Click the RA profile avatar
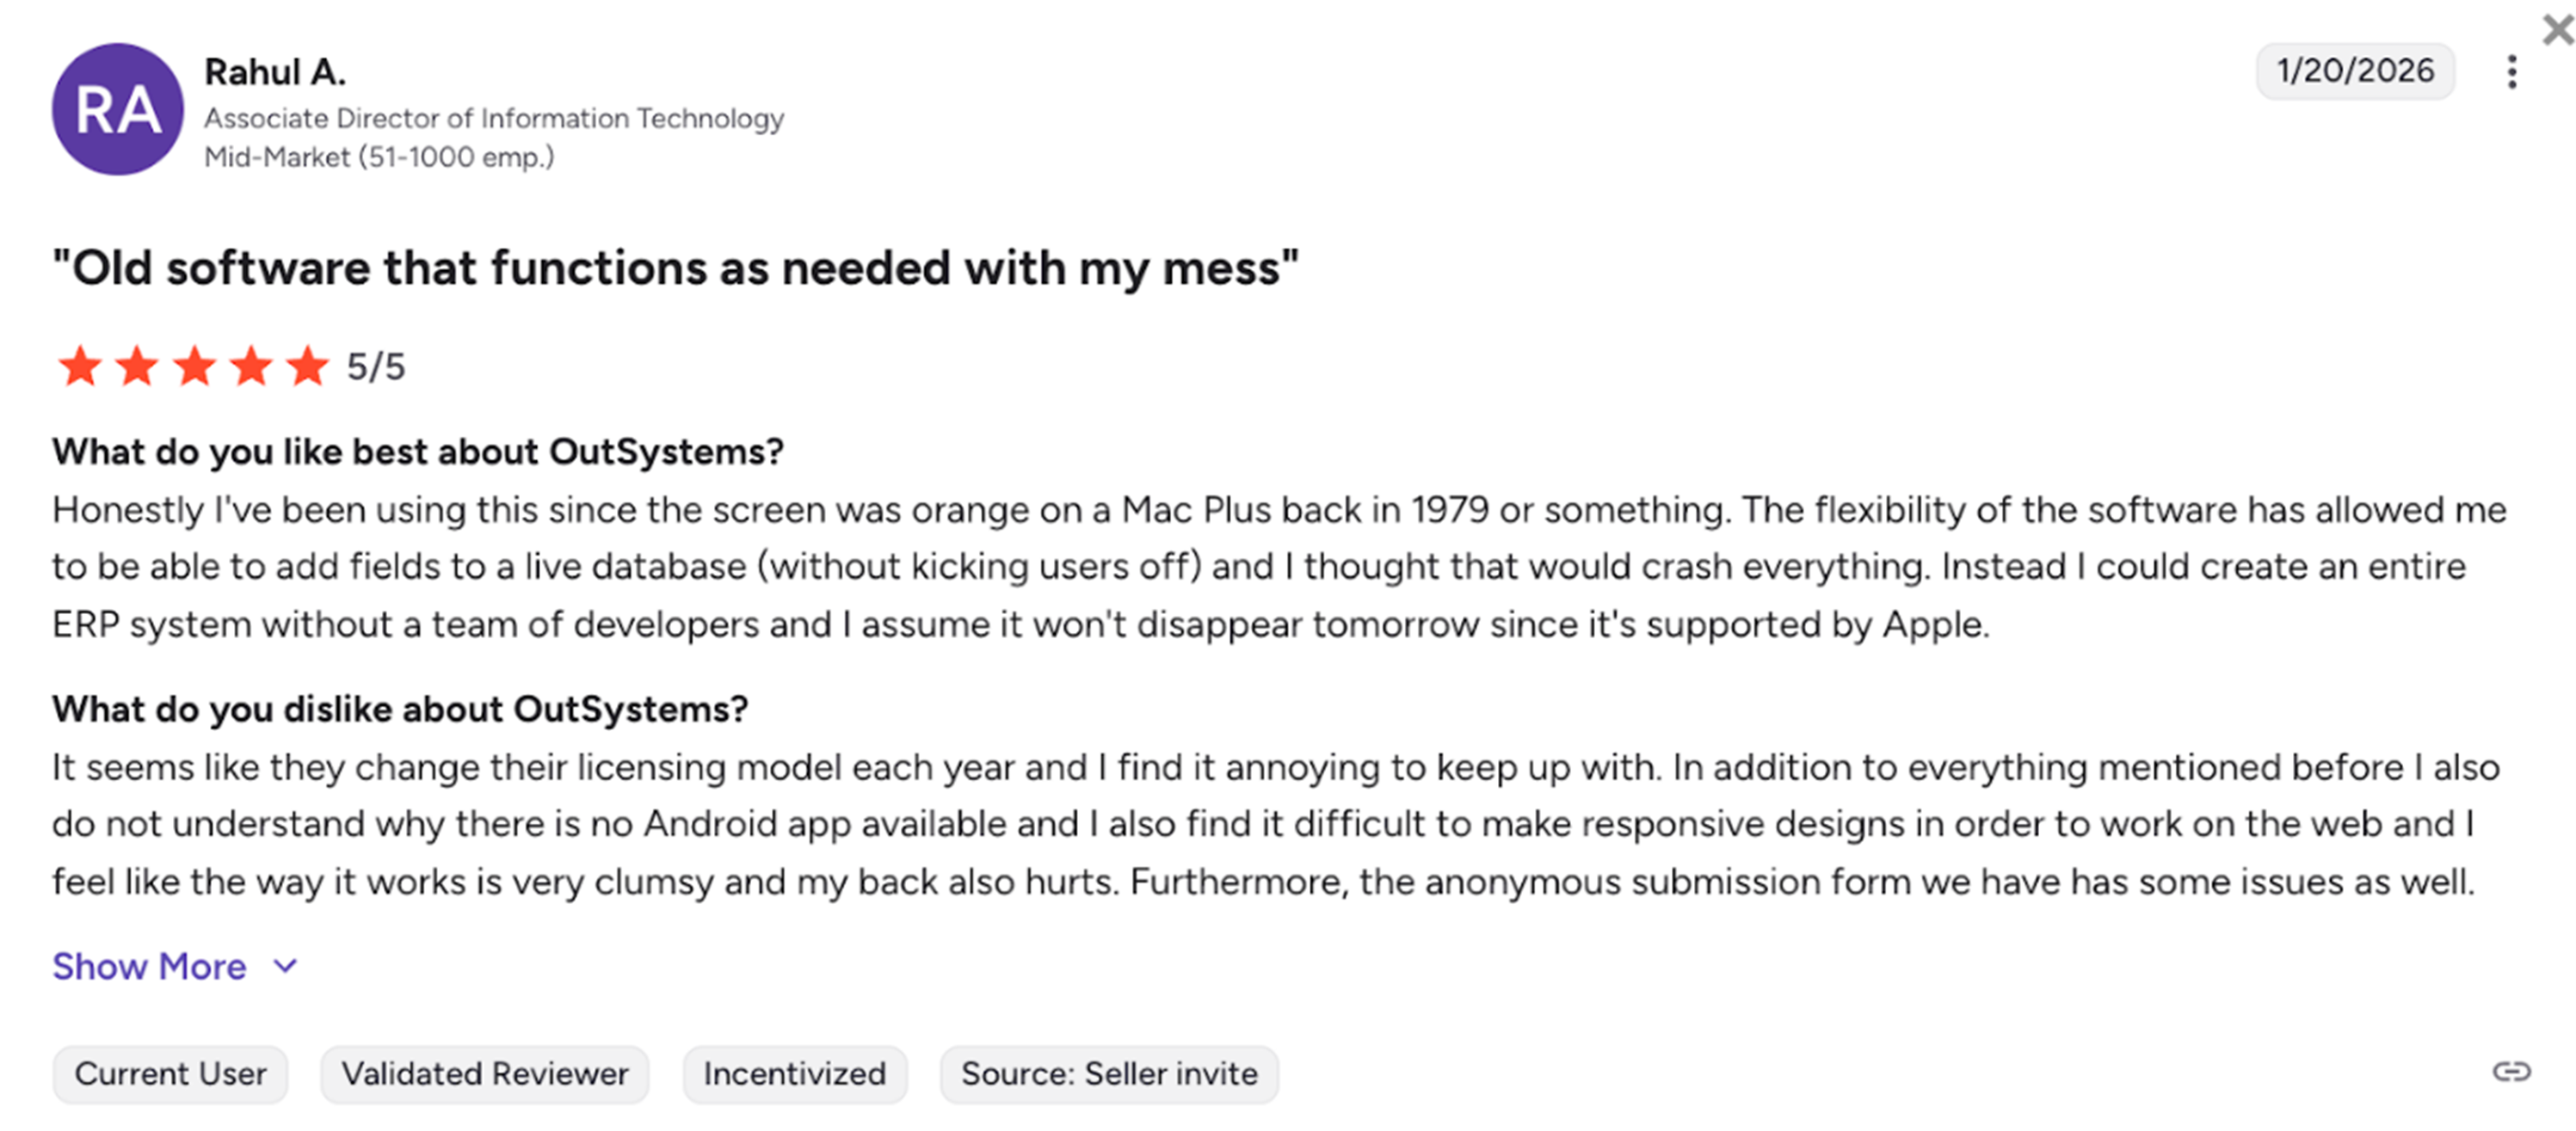 click(118, 109)
